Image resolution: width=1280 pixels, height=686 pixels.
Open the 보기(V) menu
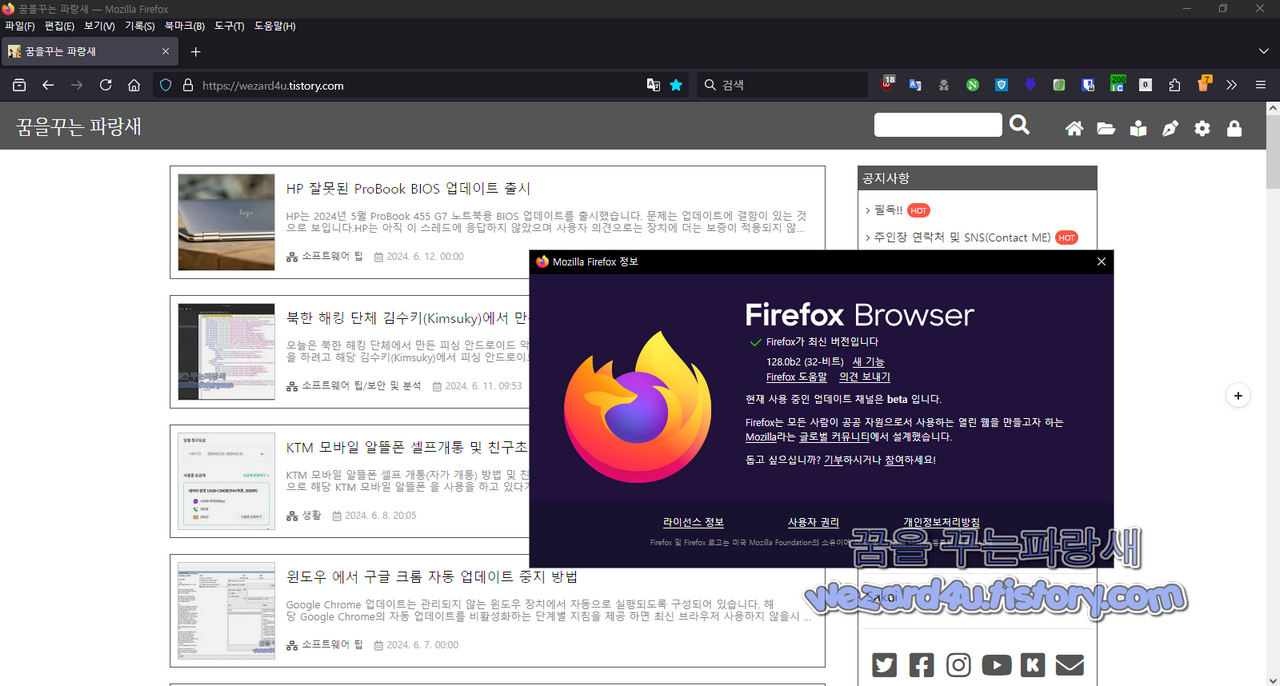(x=99, y=26)
